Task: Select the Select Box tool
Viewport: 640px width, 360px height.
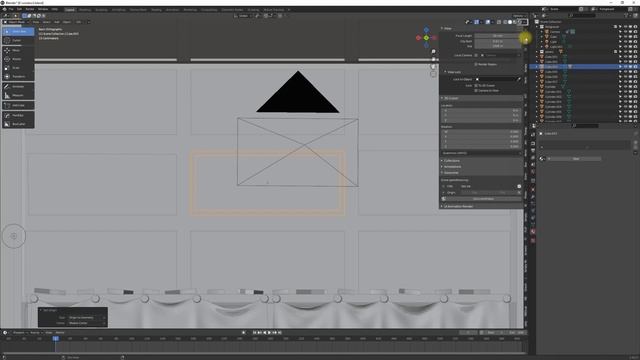Action: click(18, 31)
